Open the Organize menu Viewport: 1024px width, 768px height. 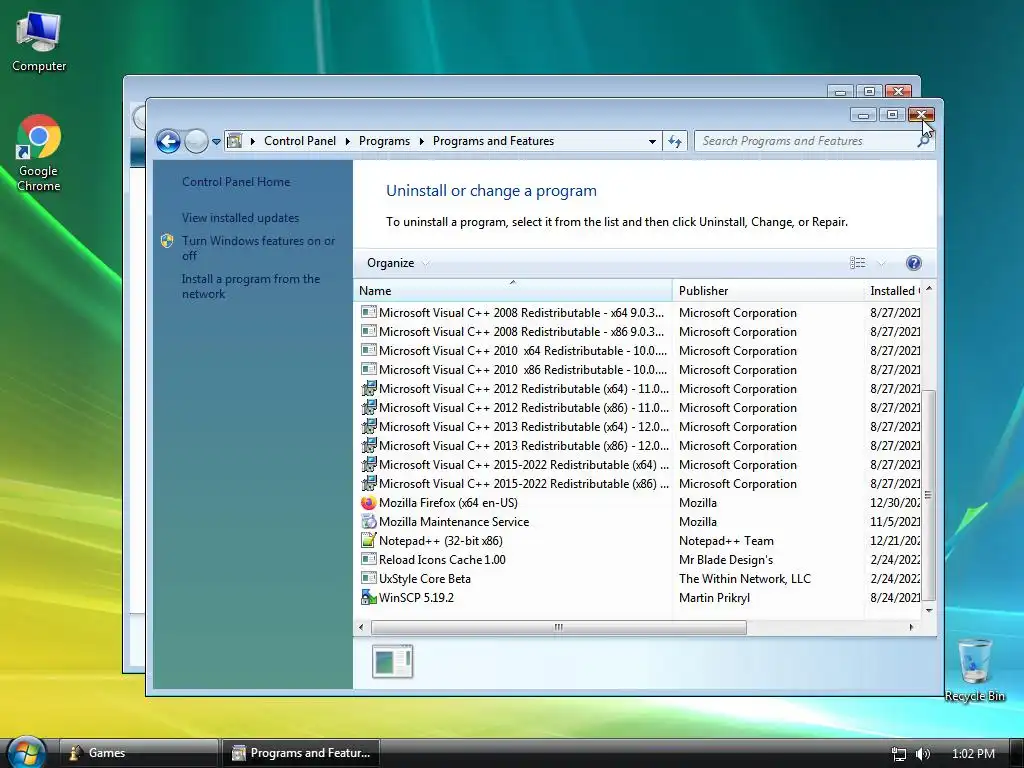tap(397, 263)
